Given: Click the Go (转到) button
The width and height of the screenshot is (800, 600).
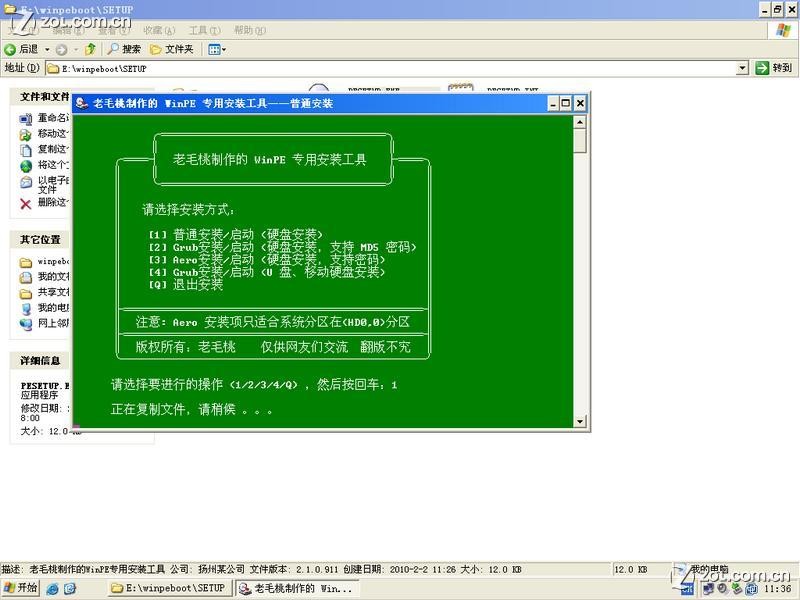Looking at the screenshot, I should [774, 68].
